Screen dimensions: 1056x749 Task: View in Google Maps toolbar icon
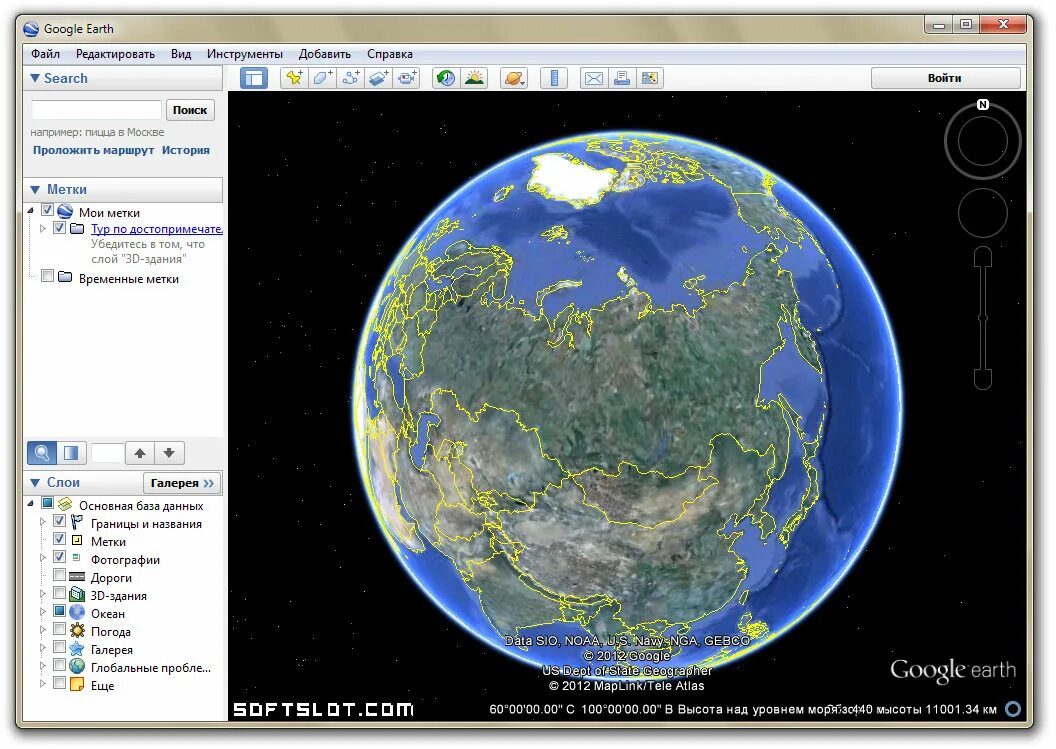[x=650, y=78]
